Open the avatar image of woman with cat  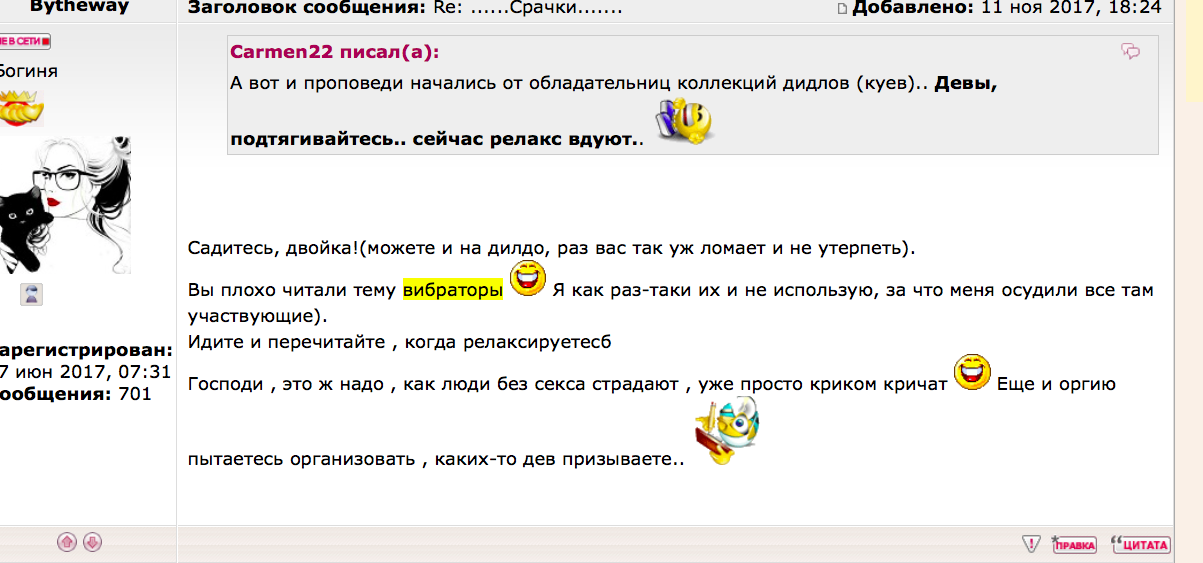click(65, 205)
